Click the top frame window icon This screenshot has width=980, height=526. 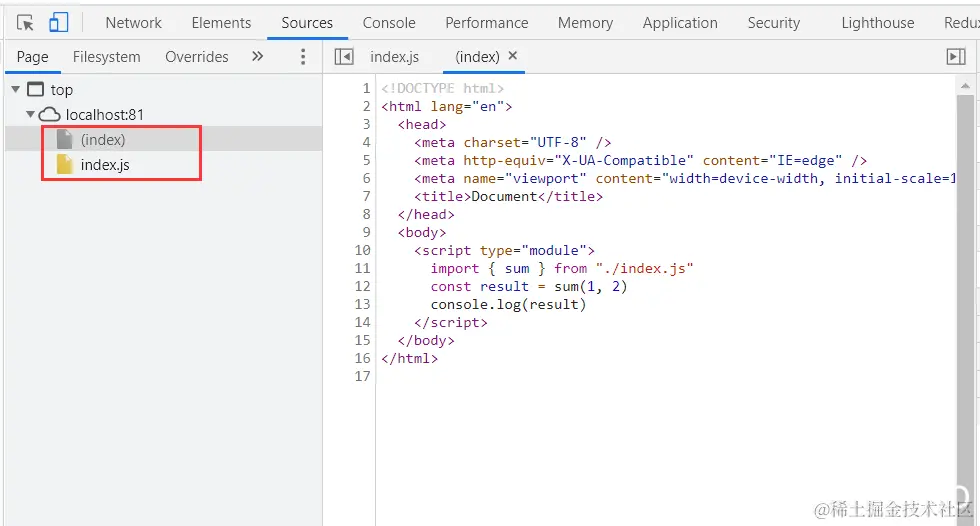[x=36, y=89]
